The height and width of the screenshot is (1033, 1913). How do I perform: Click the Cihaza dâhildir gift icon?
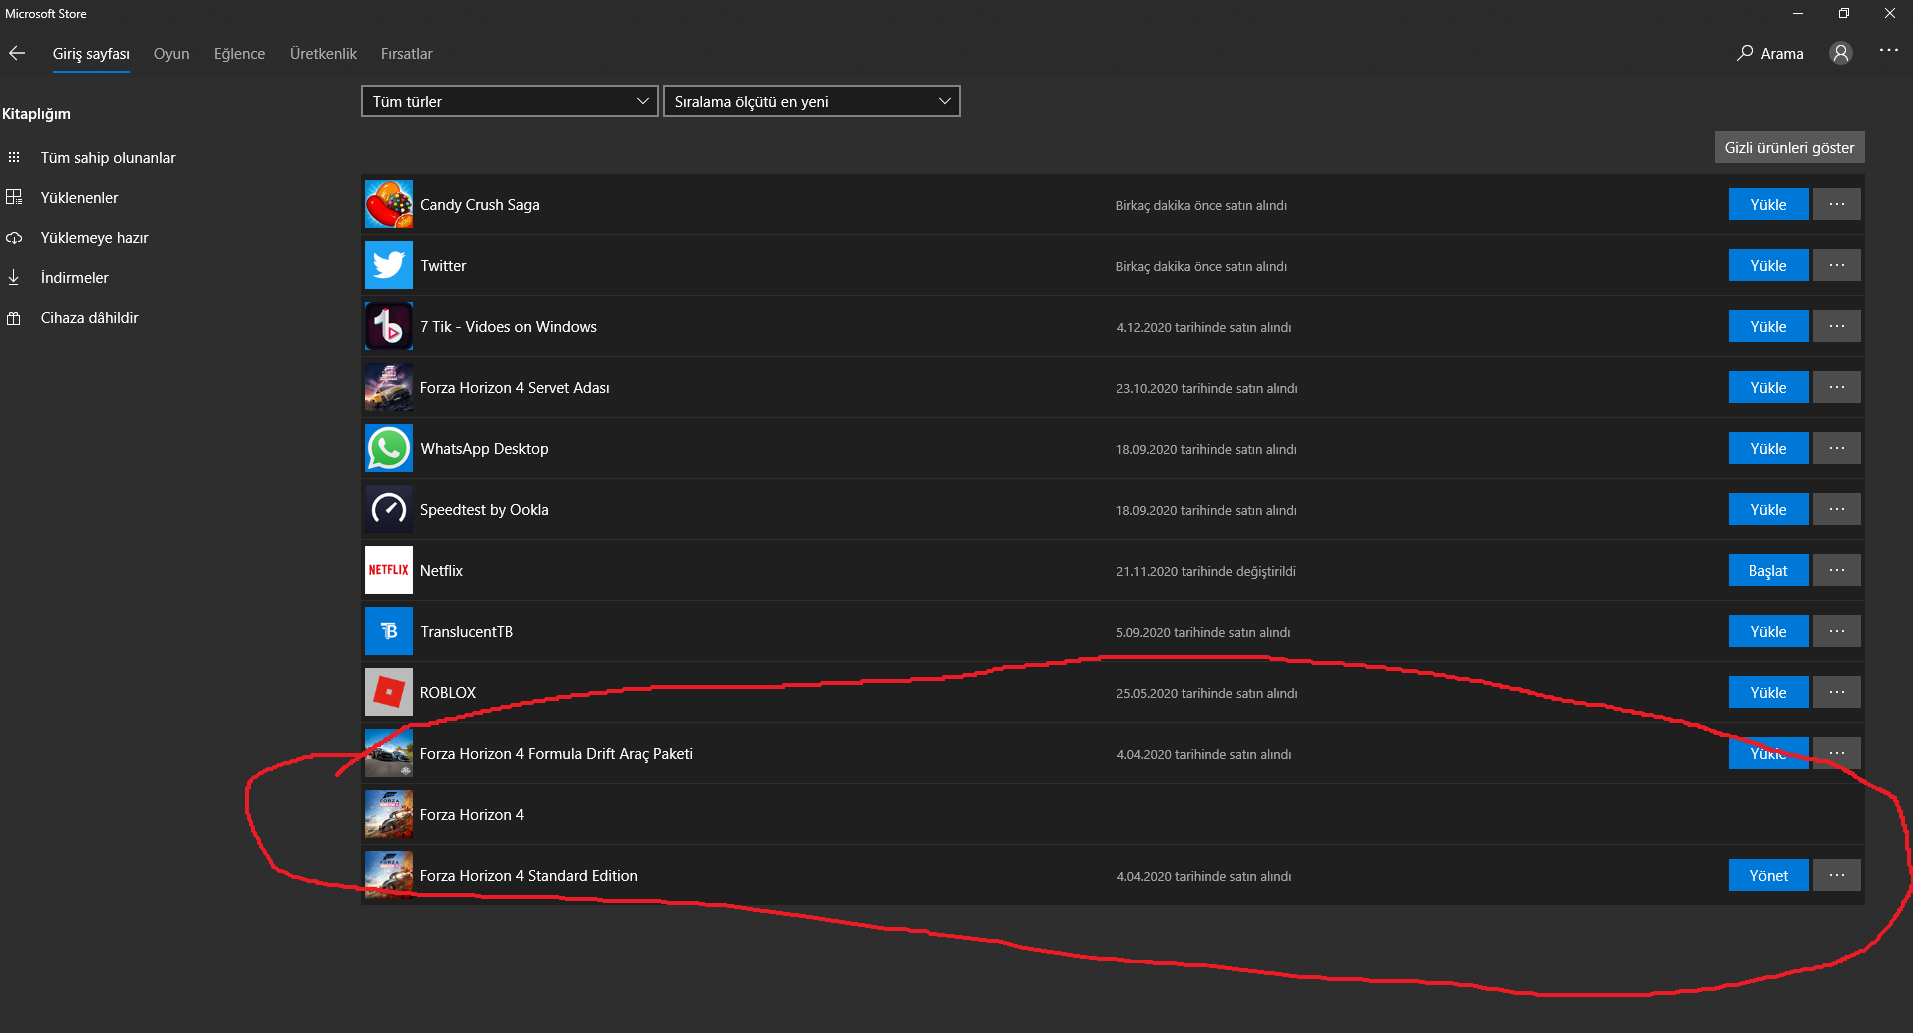[x=14, y=318]
